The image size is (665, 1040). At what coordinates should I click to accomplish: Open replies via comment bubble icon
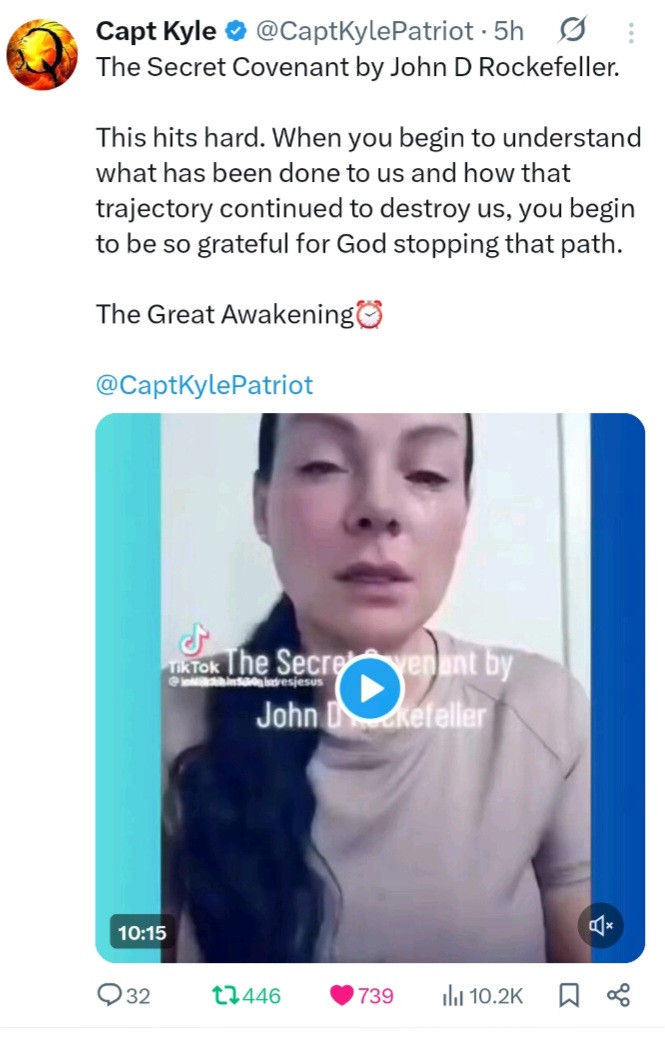[123, 995]
